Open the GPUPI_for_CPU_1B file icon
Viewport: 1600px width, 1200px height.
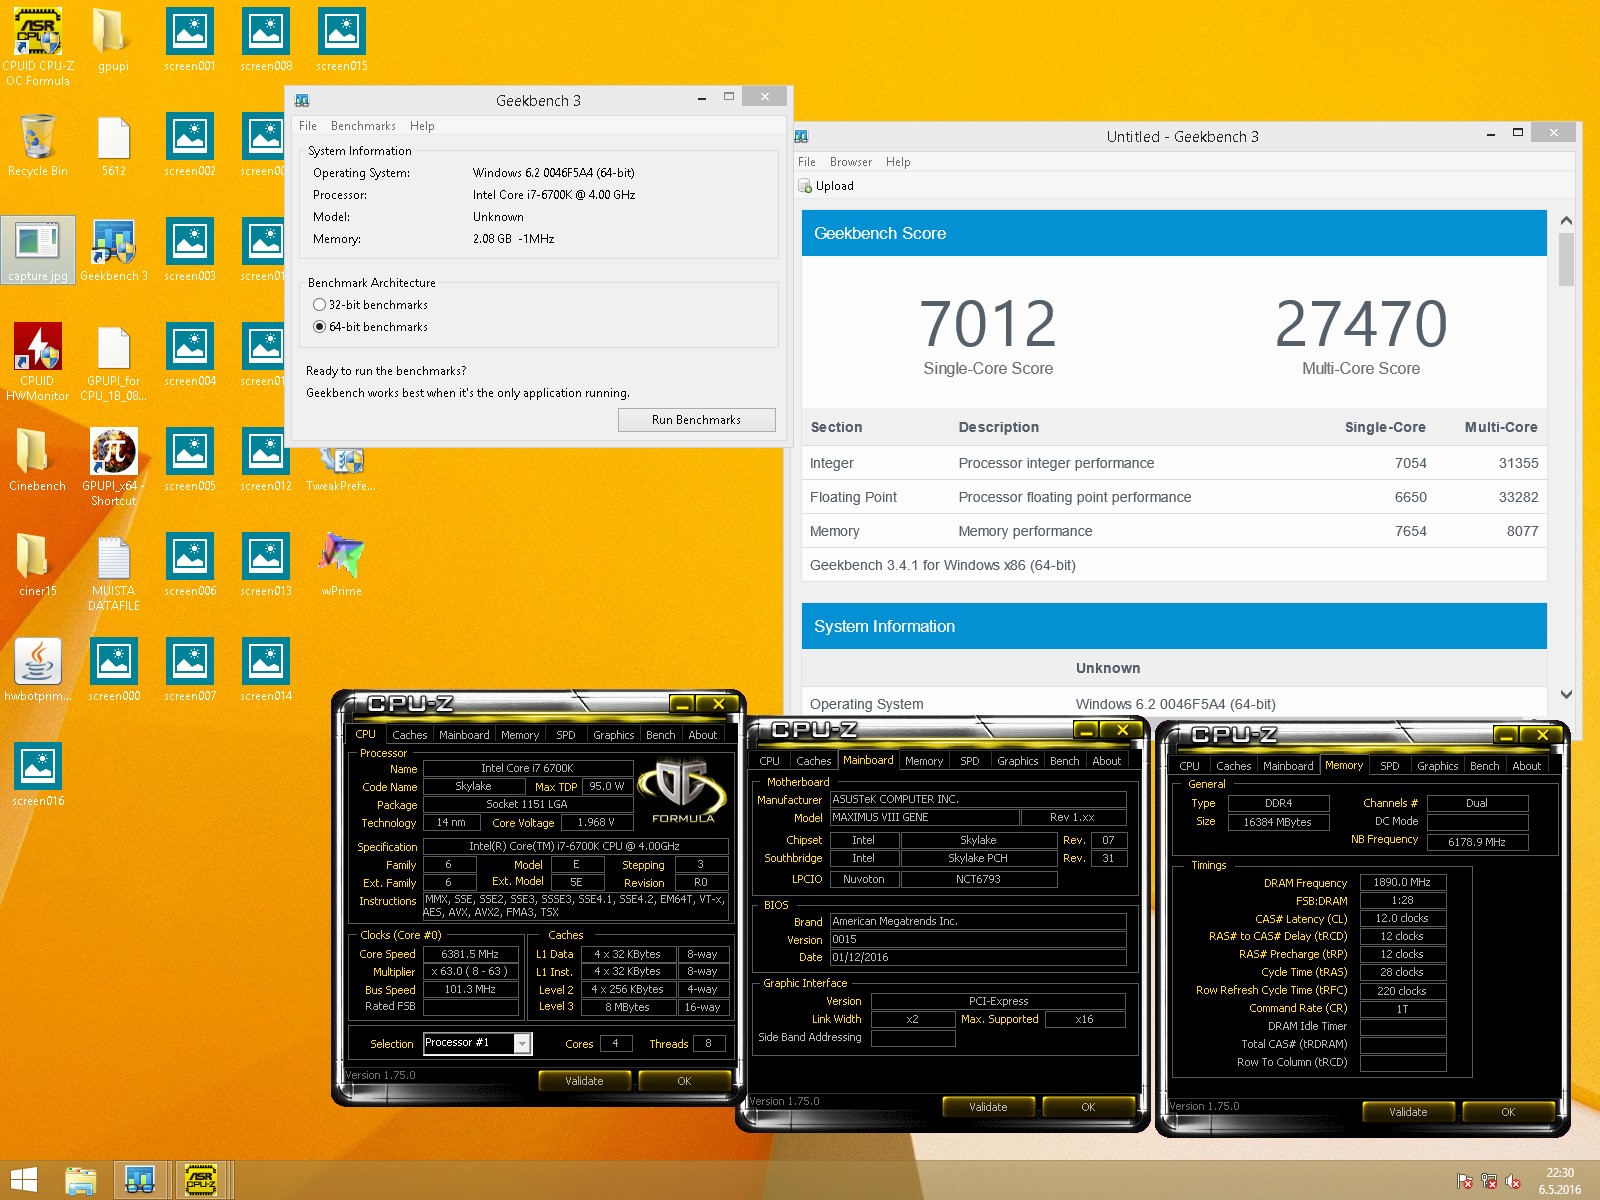point(113,362)
